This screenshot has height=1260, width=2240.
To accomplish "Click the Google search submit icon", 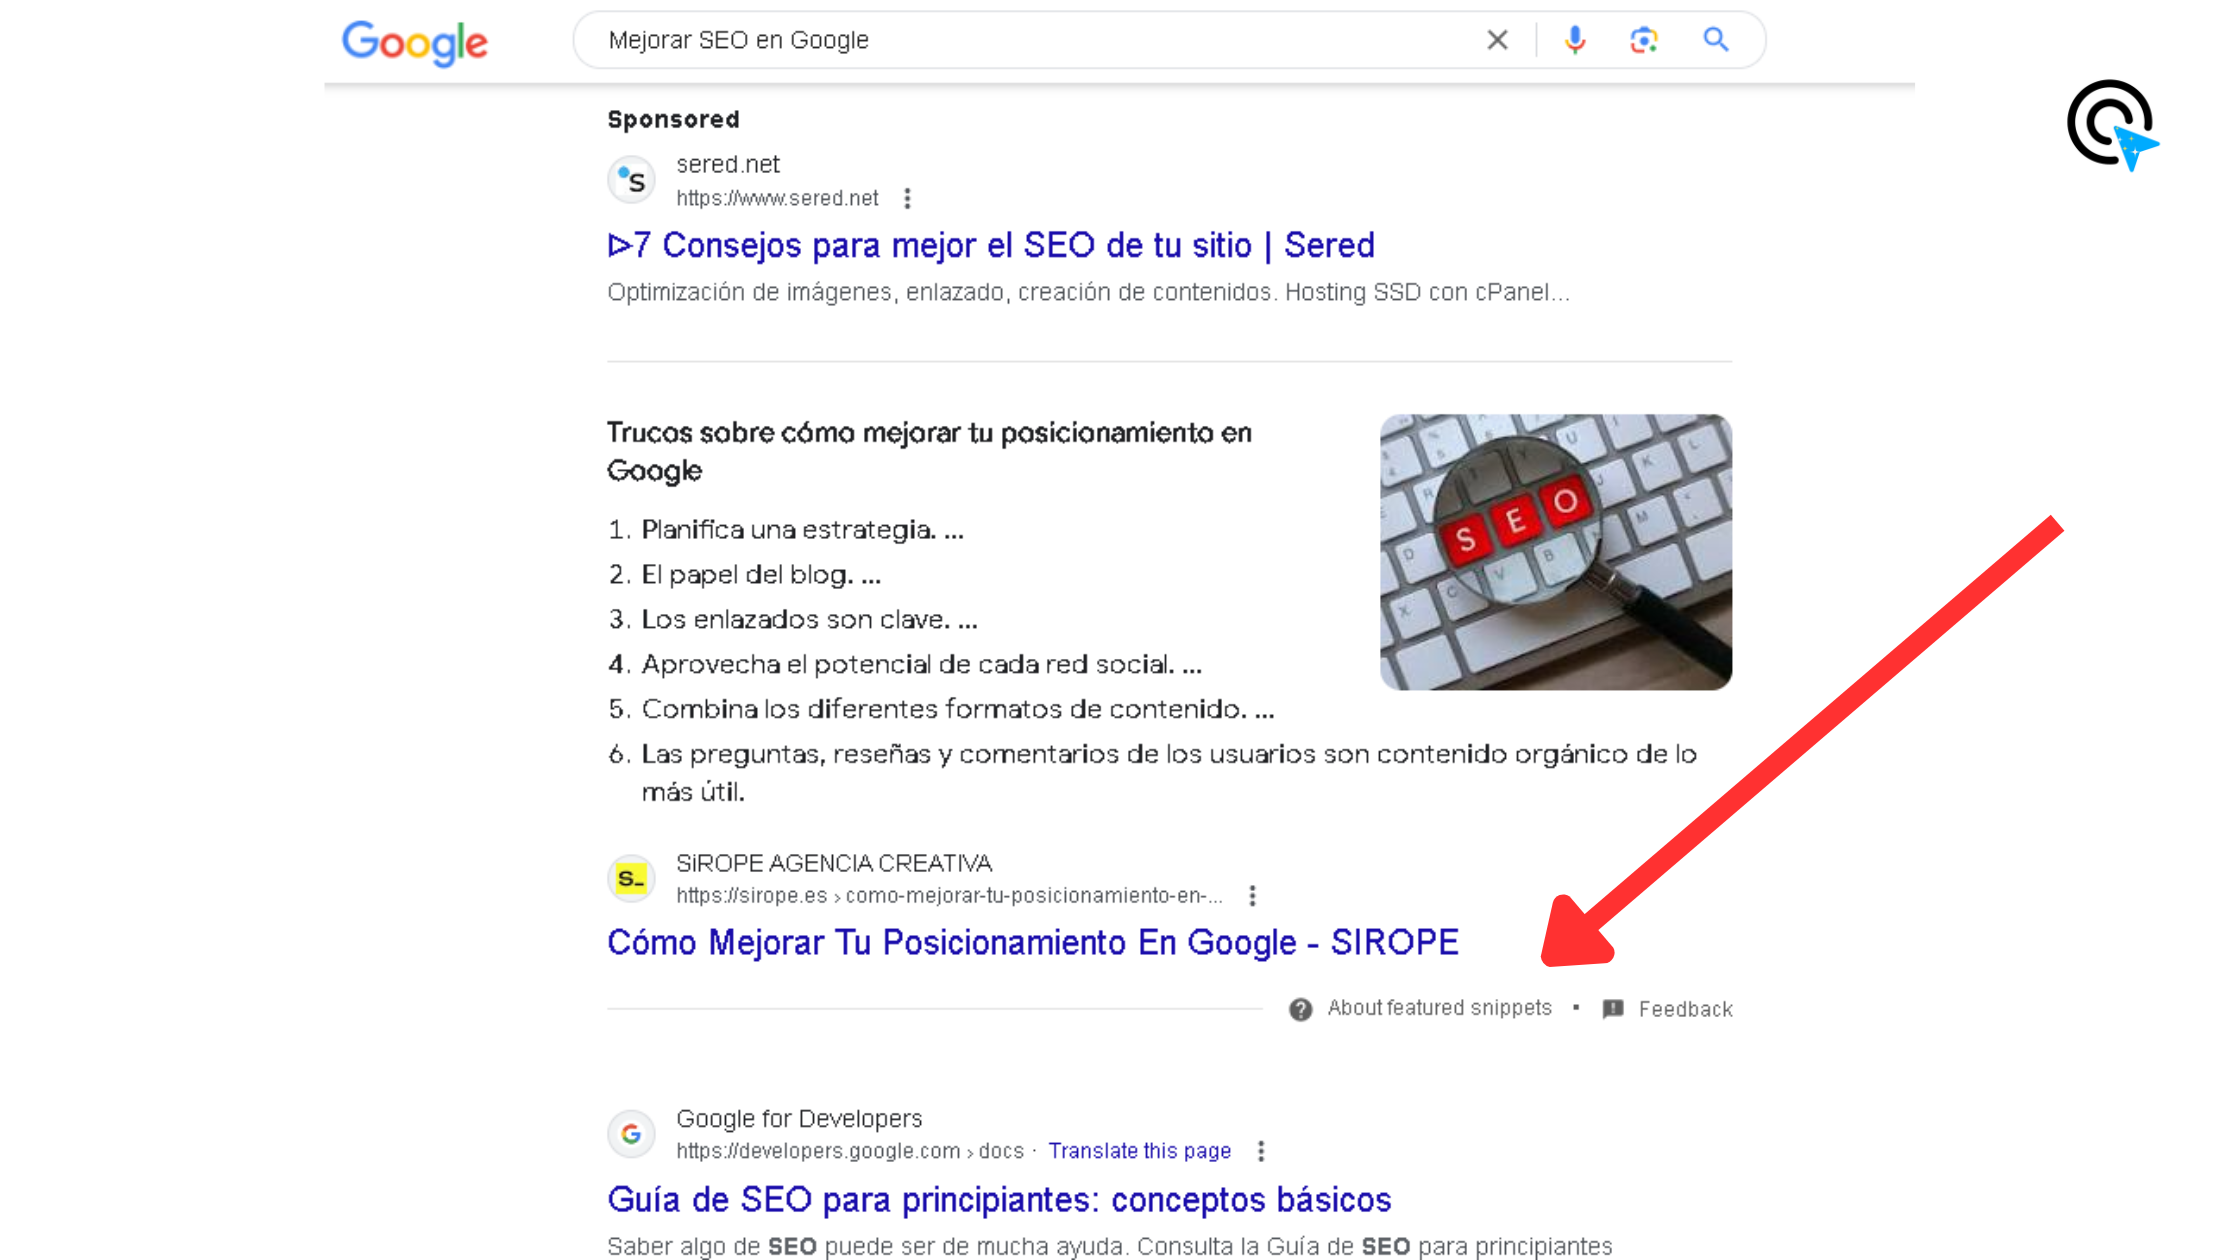I will click(1717, 38).
